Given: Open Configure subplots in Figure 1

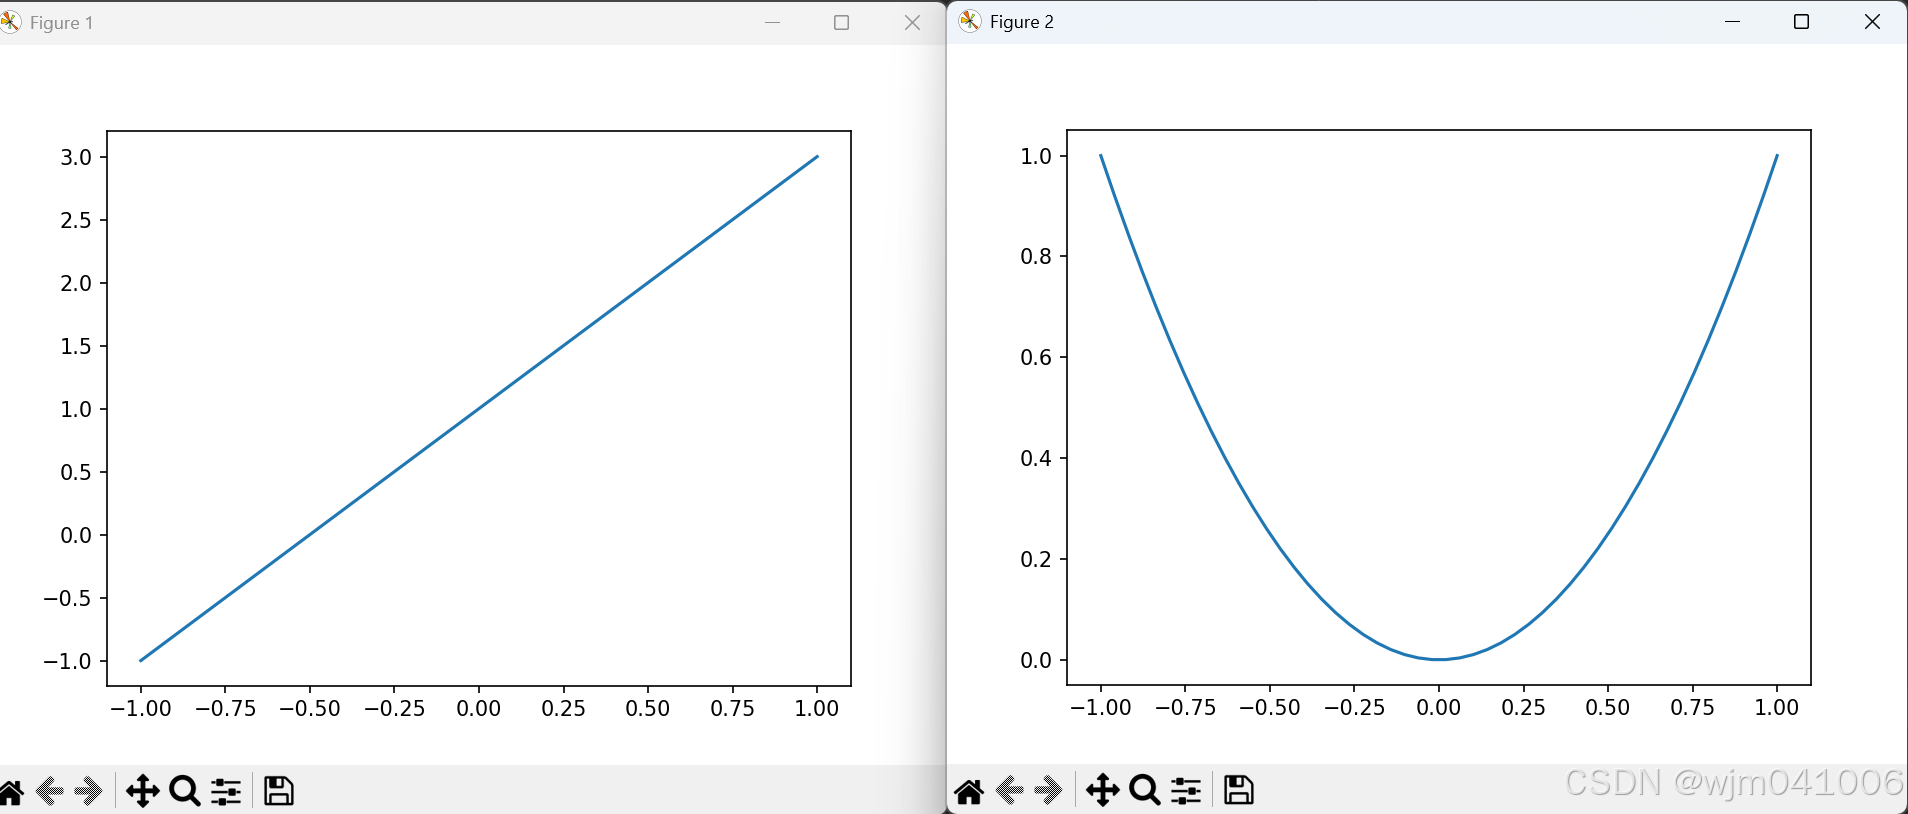Looking at the screenshot, I should point(226,791).
